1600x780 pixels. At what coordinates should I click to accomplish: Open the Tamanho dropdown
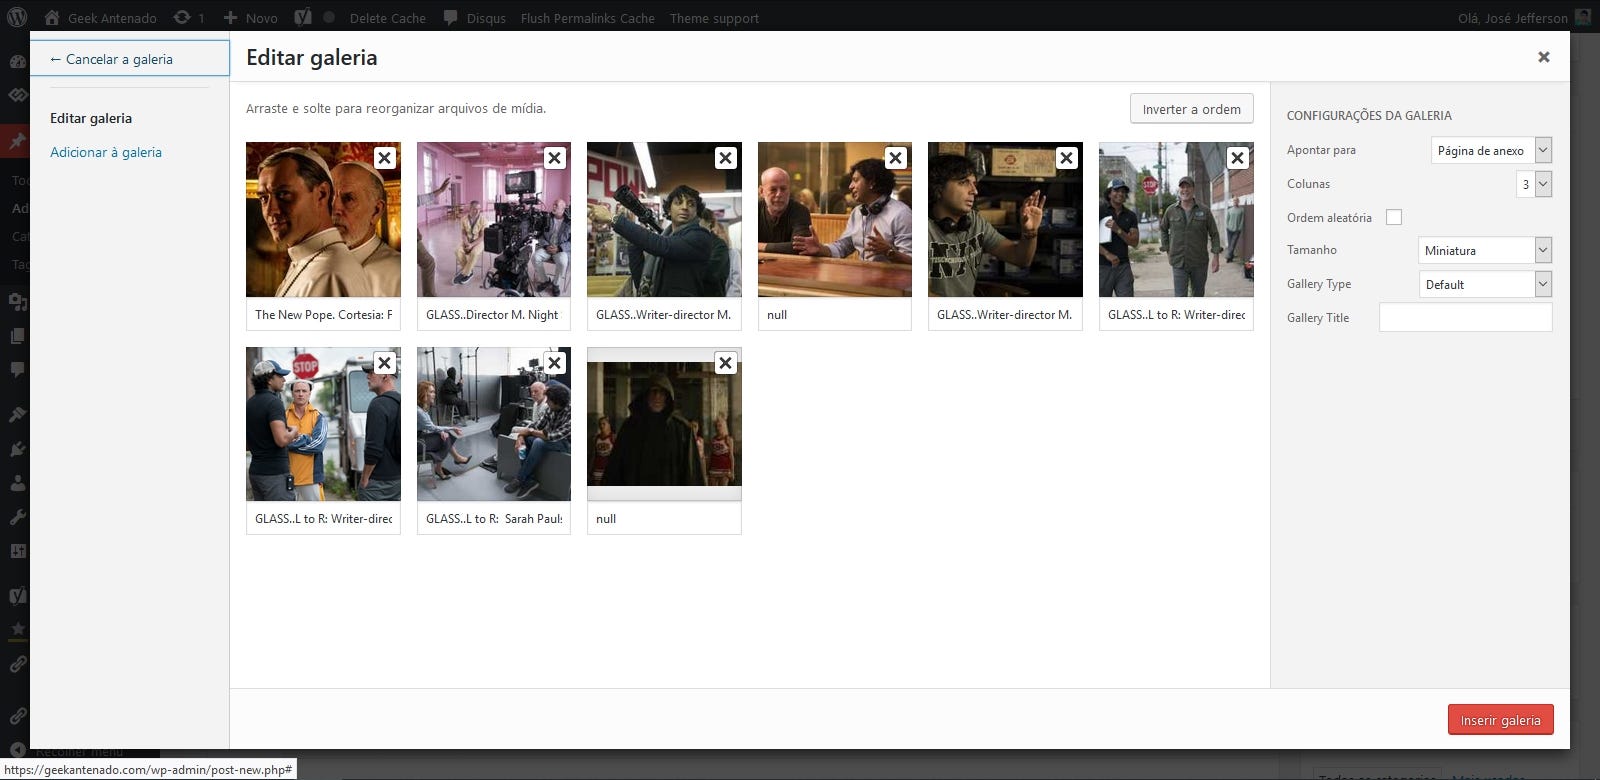pyautogui.click(x=1485, y=250)
